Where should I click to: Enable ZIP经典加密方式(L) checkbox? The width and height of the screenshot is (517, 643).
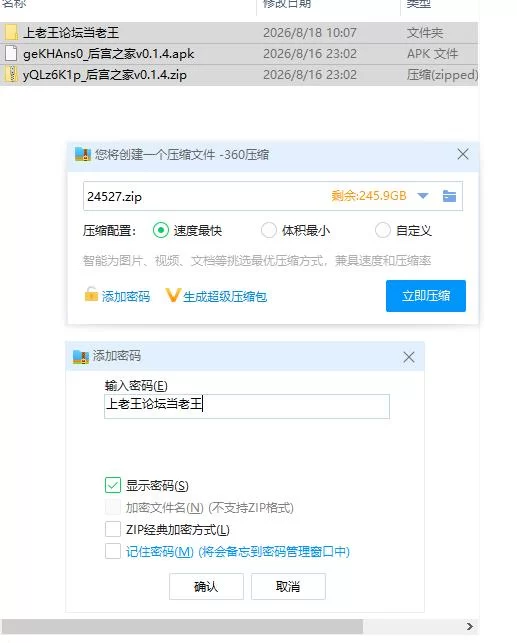click(x=113, y=529)
